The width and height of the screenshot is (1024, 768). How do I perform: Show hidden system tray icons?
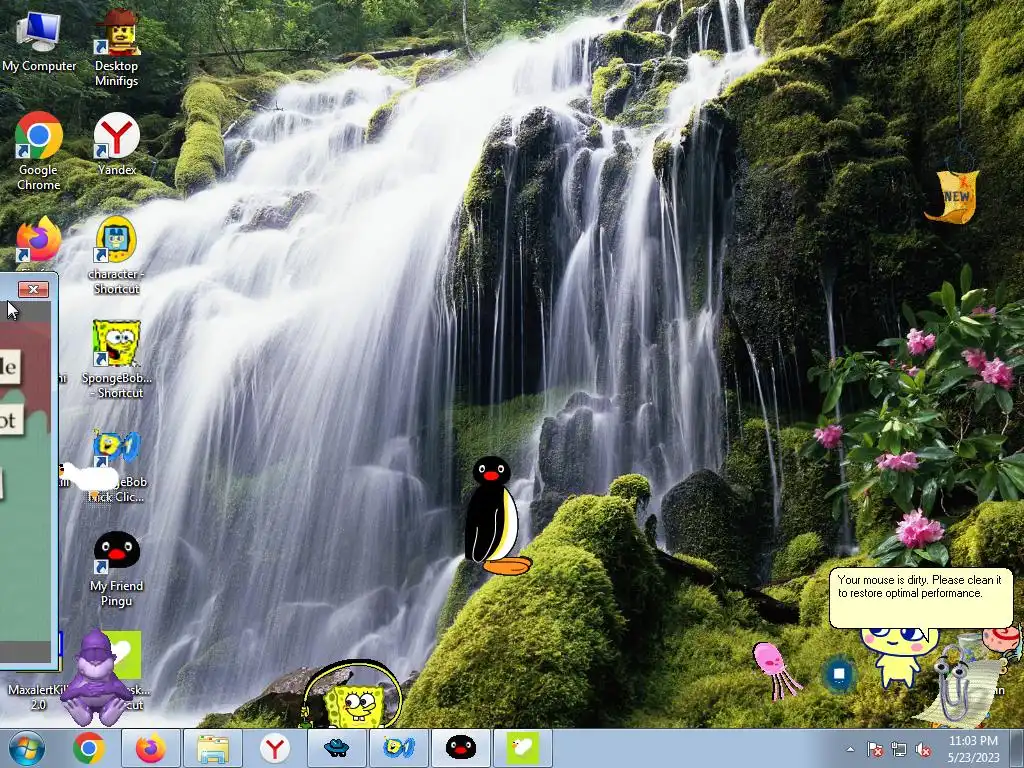(x=850, y=750)
